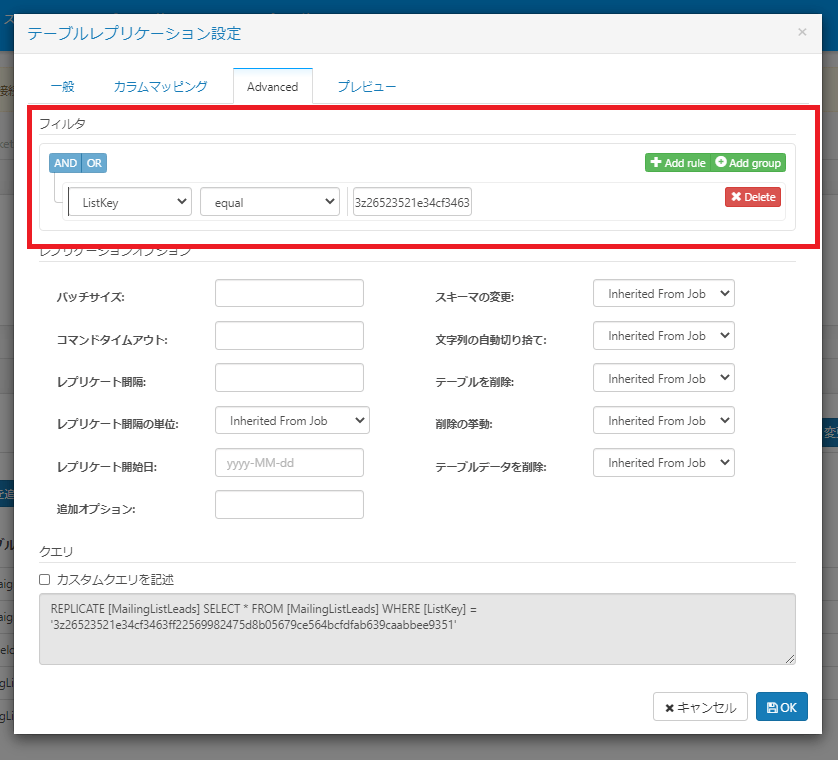Close the table replication settings dialog
The height and width of the screenshot is (760, 838).
pyautogui.click(x=802, y=32)
